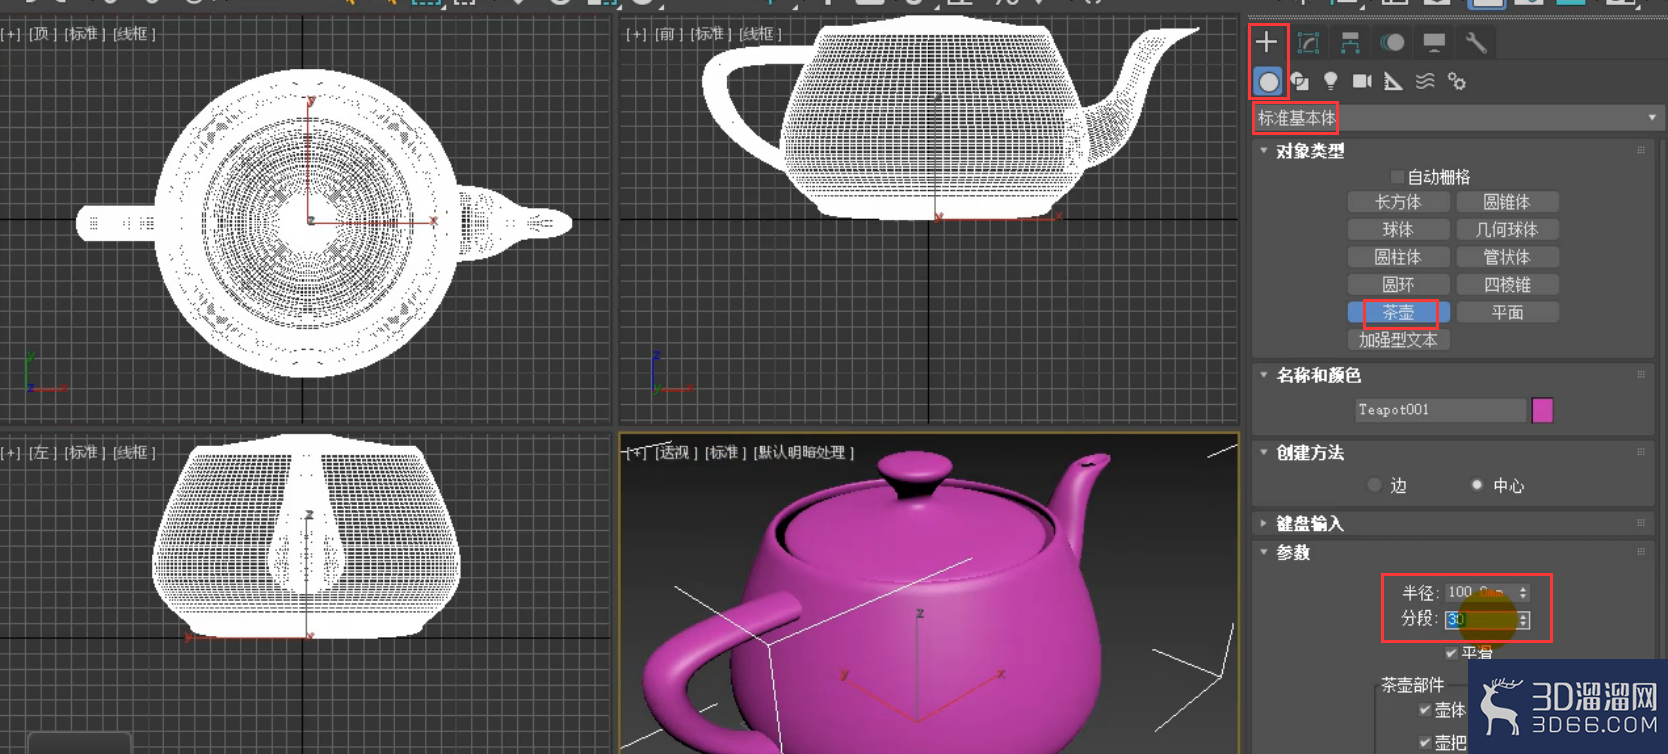Click the 平面 plane button

coord(1507,313)
